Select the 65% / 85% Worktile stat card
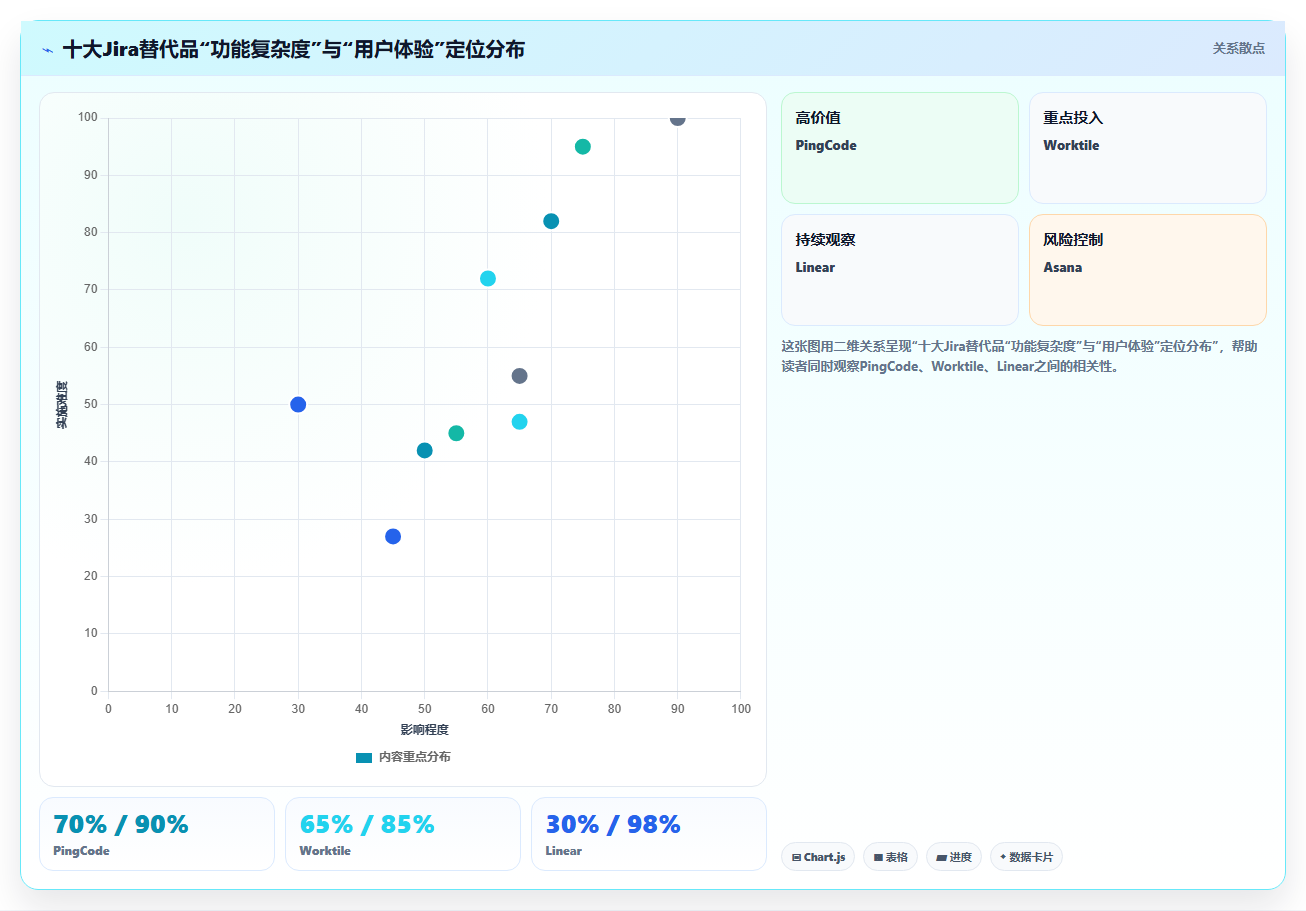 403,834
